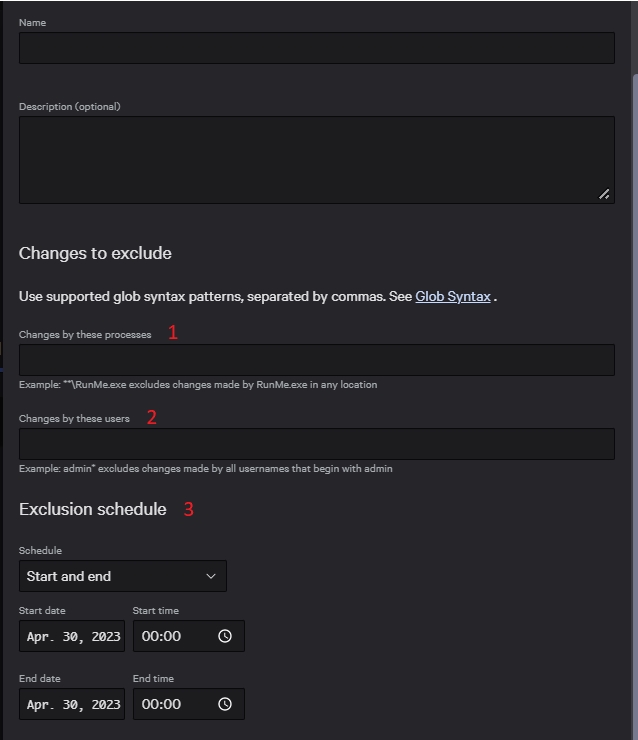Click the Schedule dropdown chevron arrow
The image size is (638, 740).
click(211, 576)
